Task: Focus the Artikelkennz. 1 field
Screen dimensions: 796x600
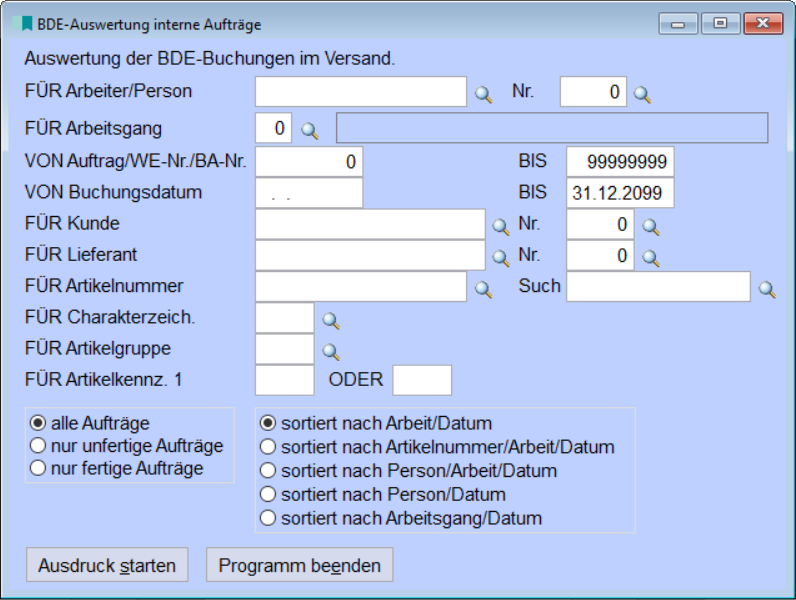Action: click(285, 380)
